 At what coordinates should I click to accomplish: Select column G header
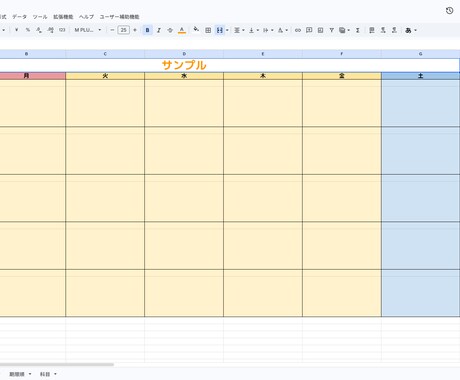[421, 54]
